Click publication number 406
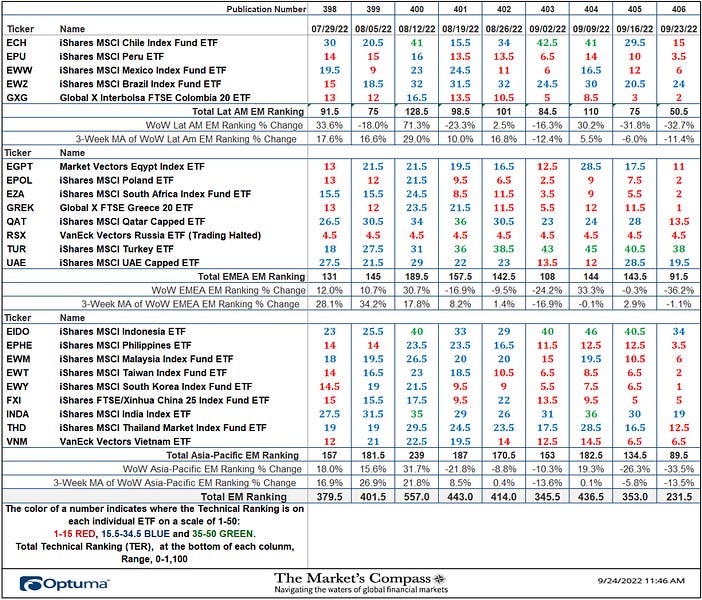 [x=679, y=9]
